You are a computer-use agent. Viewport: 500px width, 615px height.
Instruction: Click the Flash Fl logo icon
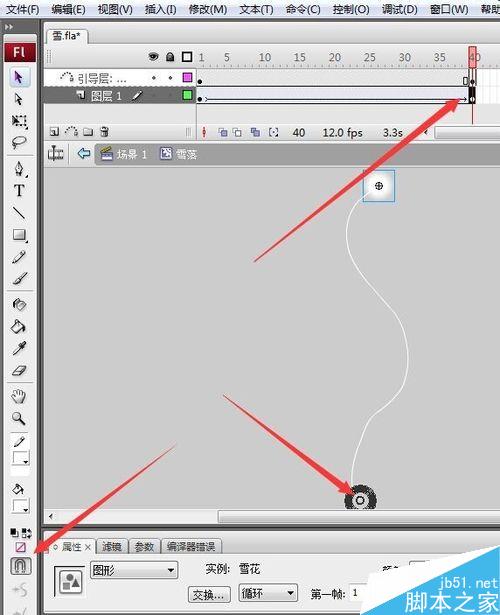(20, 52)
